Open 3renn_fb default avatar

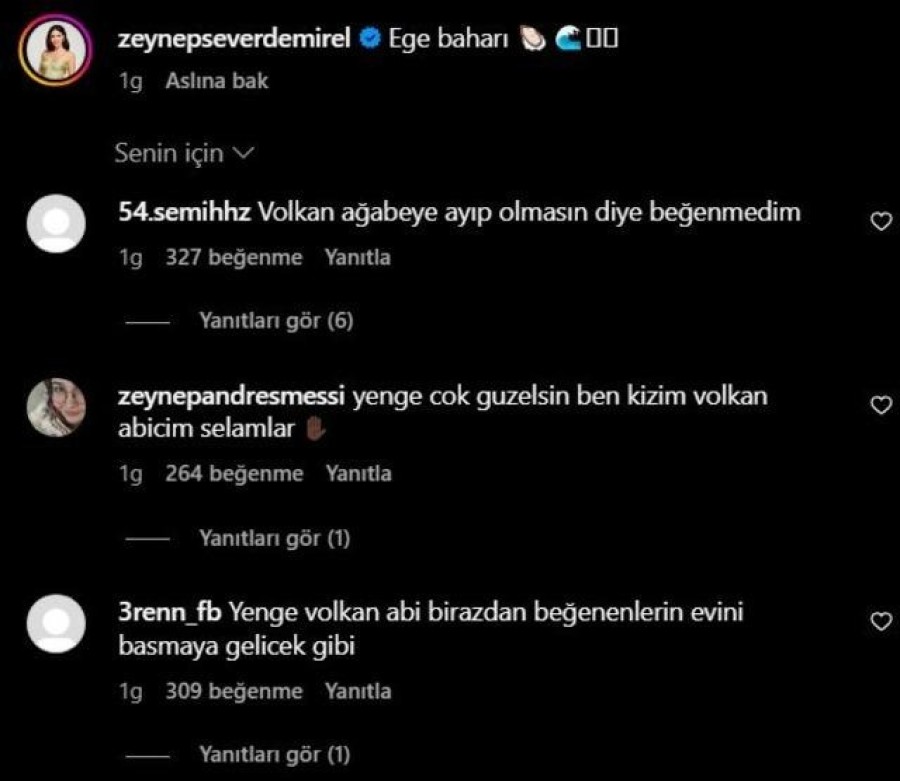click(56, 623)
